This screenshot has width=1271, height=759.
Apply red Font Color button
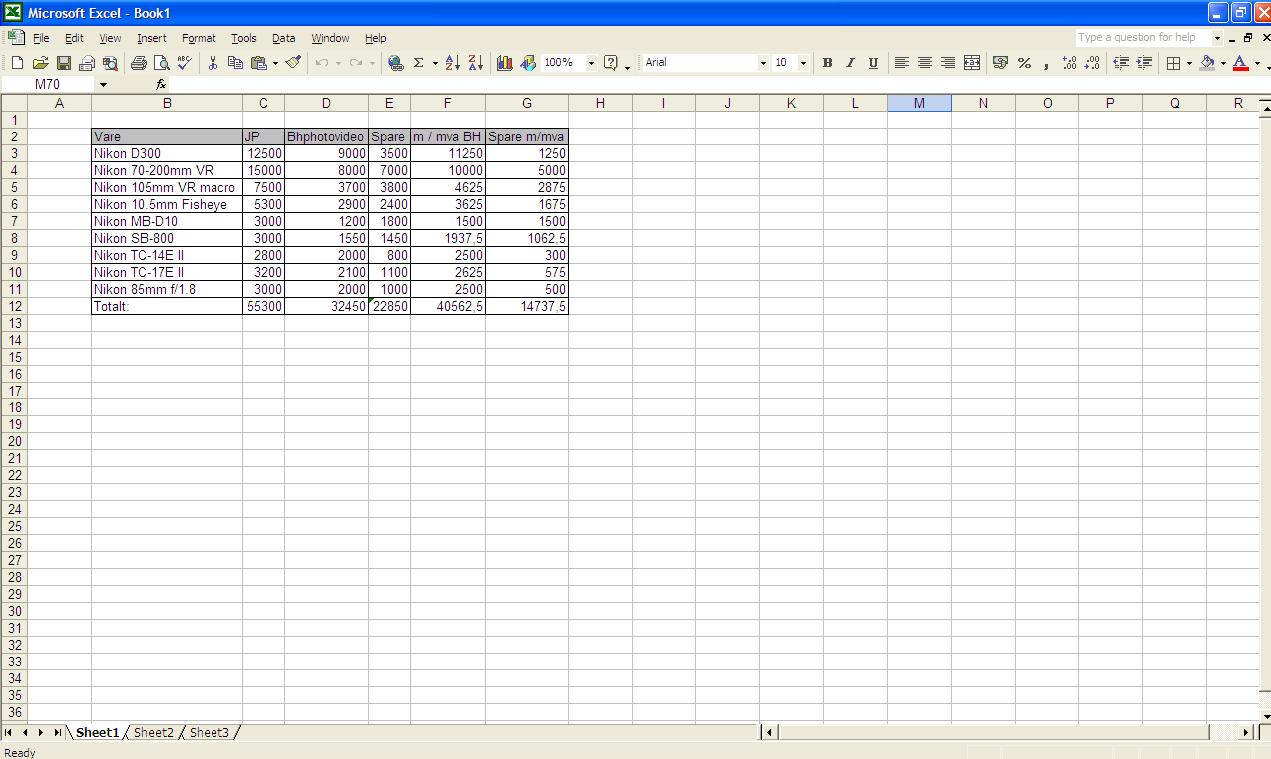(x=1241, y=63)
